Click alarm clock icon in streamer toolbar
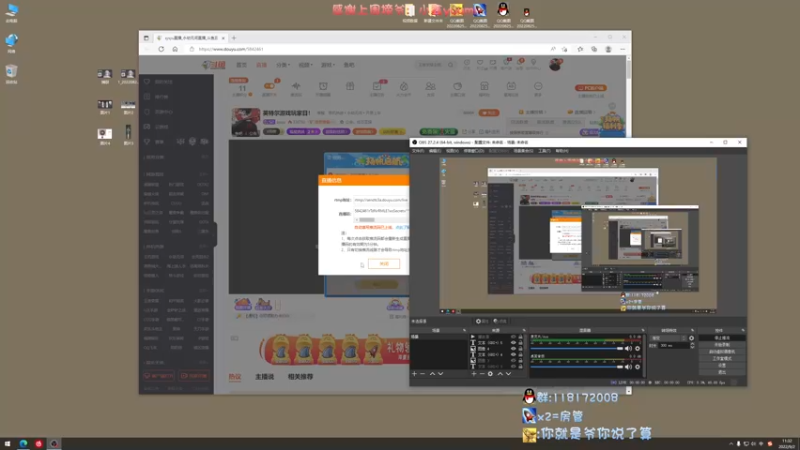Screen dimensions: 800x450 323,86
